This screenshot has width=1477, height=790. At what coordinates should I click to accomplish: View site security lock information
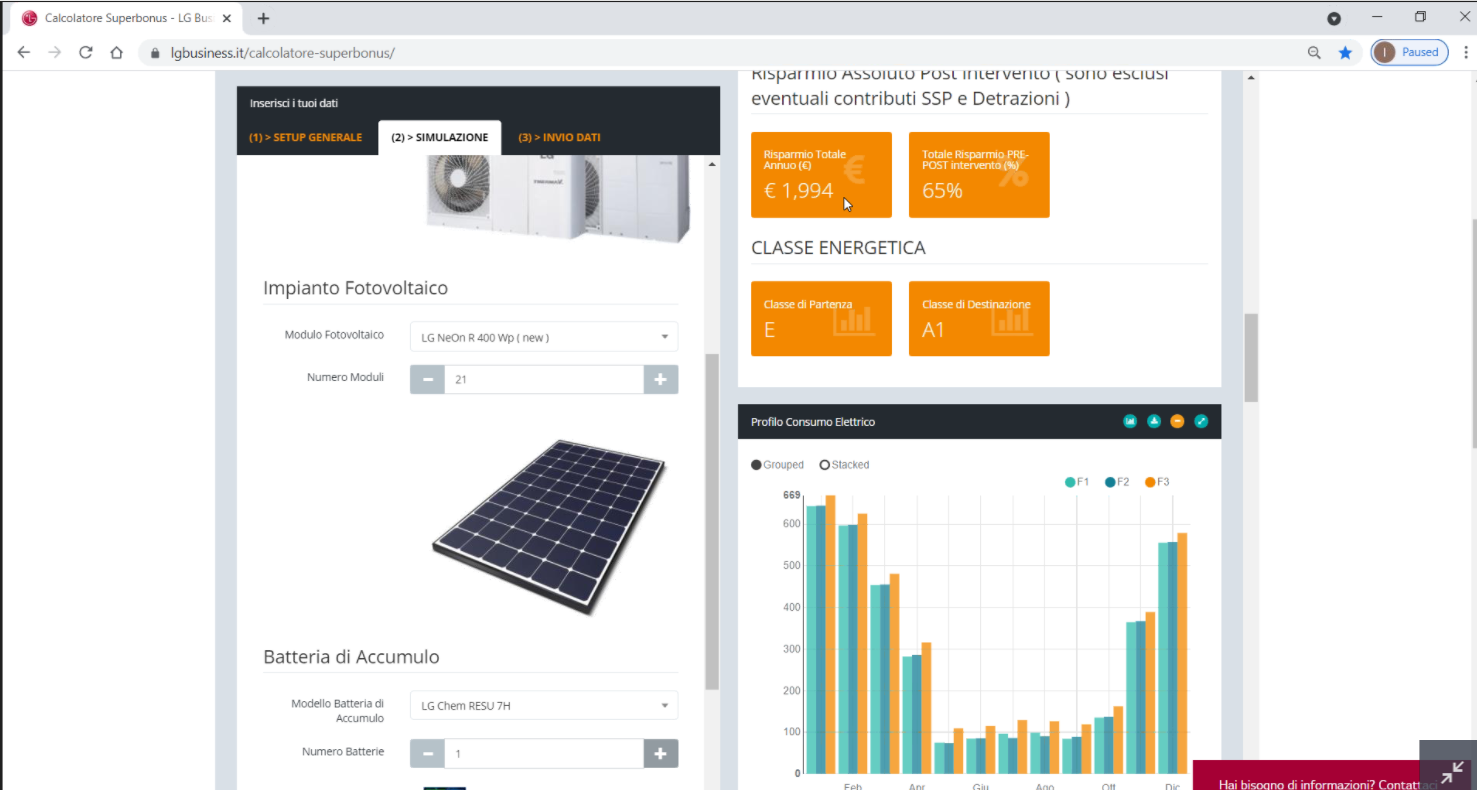(x=155, y=52)
